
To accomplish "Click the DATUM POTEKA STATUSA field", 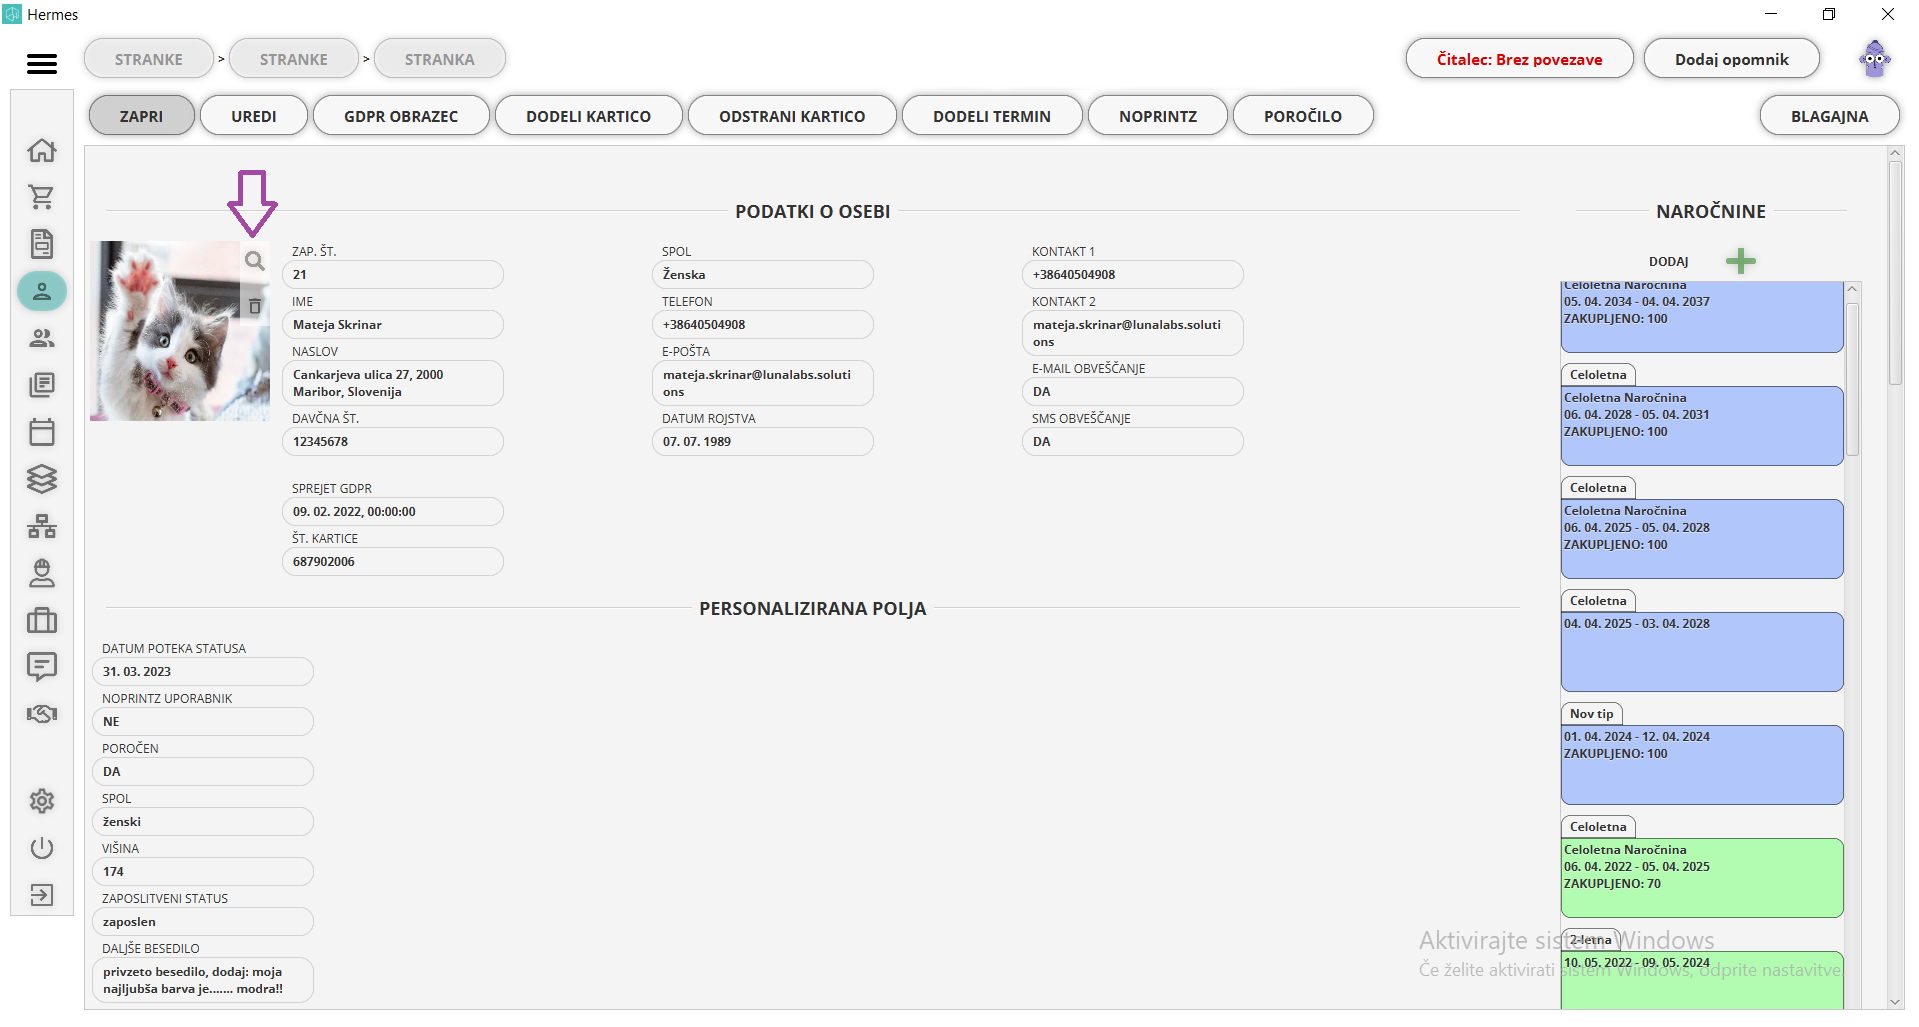I will pyautogui.click(x=203, y=672).
